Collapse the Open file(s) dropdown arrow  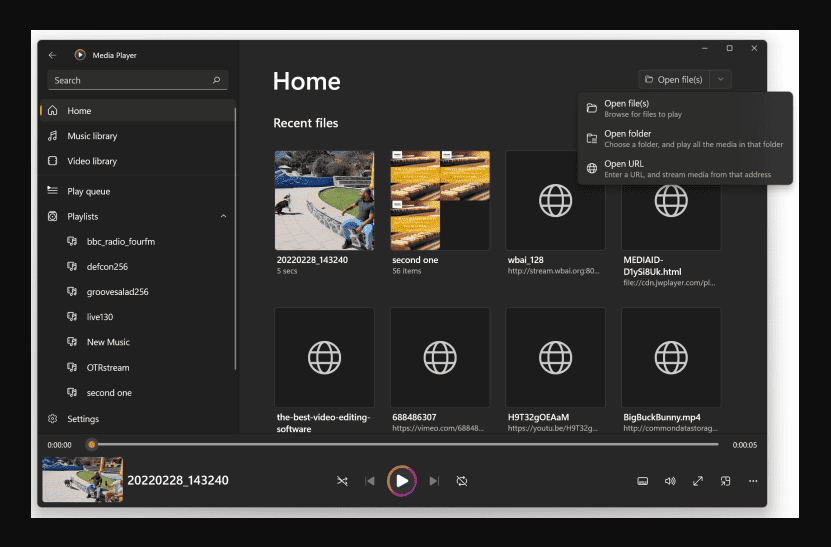(x=720, y=80)
